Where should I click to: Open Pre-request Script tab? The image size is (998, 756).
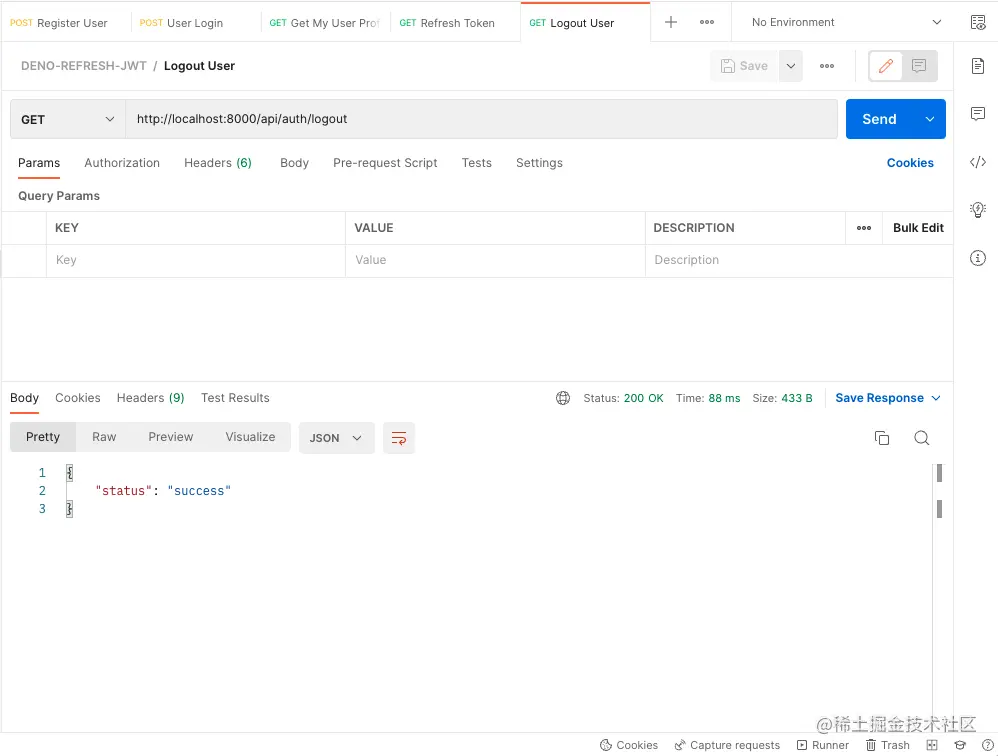coord(385,163)
